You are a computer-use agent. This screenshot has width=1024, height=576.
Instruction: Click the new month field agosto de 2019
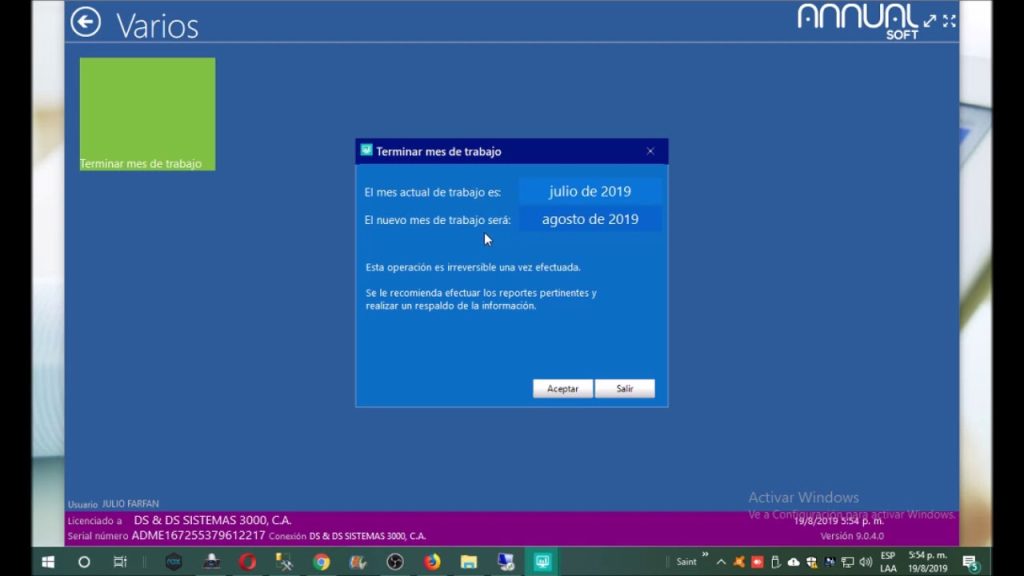[589, 219]
